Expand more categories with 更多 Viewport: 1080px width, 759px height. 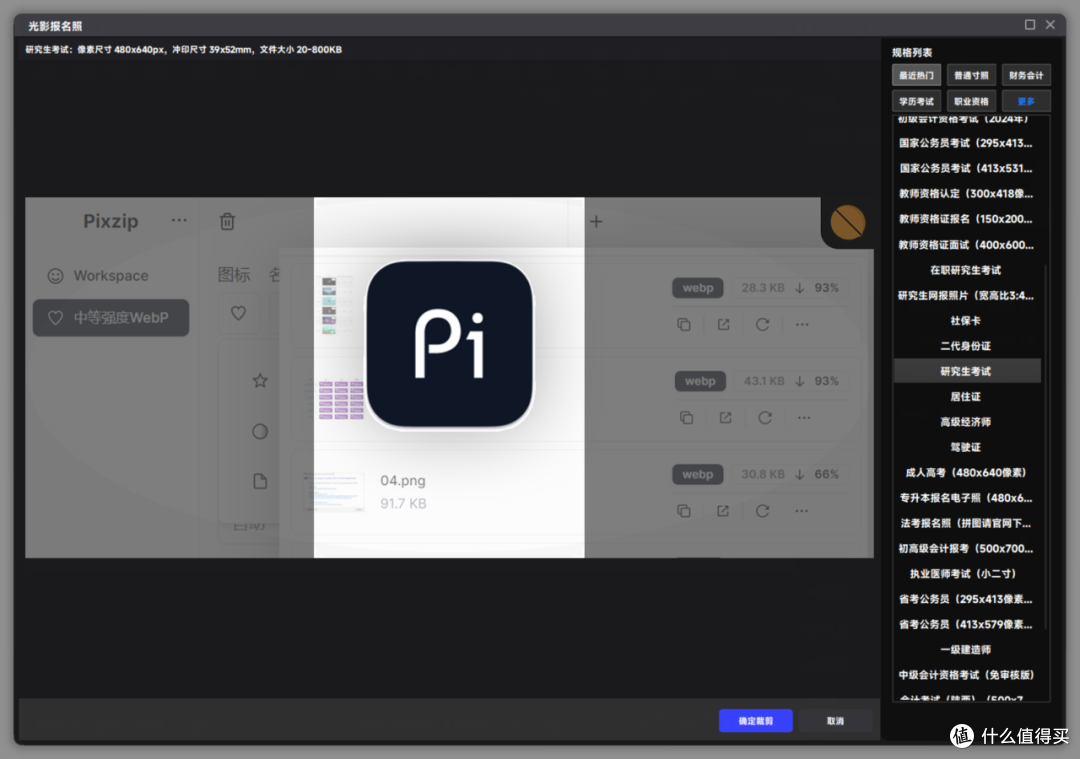(x=1026, y=101)
